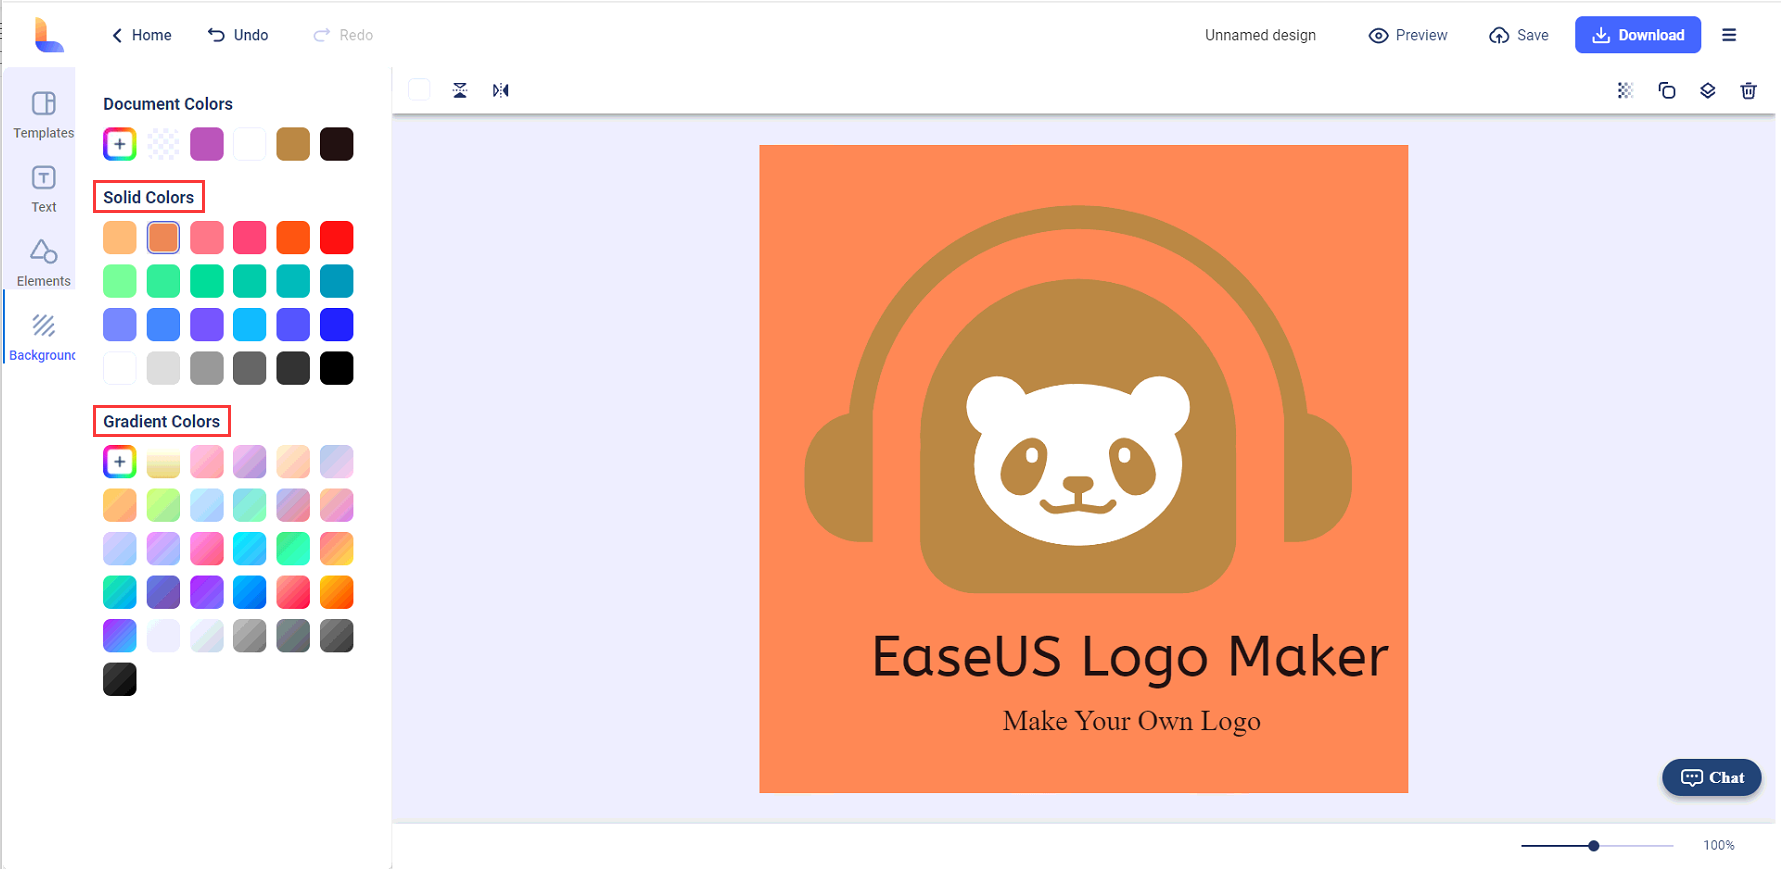Preview the design
The image size is (1781, 869).
click(1408, 35)
